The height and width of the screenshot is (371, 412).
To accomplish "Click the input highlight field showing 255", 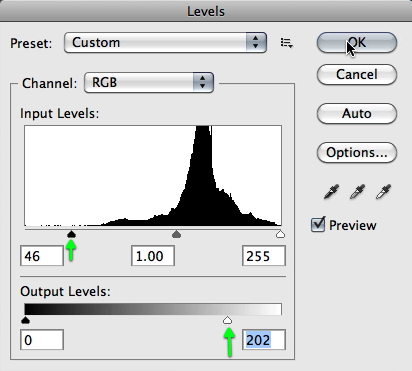I will (264, 256).
